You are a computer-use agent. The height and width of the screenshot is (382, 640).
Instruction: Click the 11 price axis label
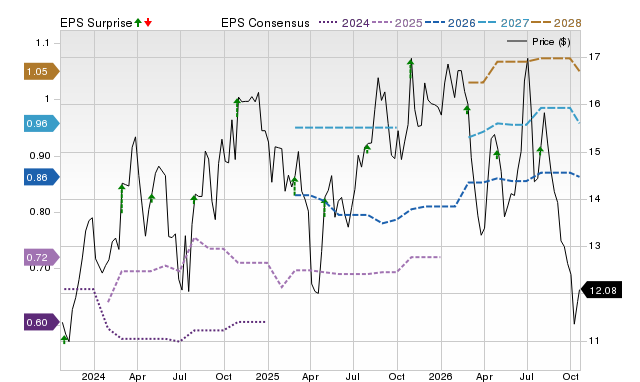pos(594,341)
